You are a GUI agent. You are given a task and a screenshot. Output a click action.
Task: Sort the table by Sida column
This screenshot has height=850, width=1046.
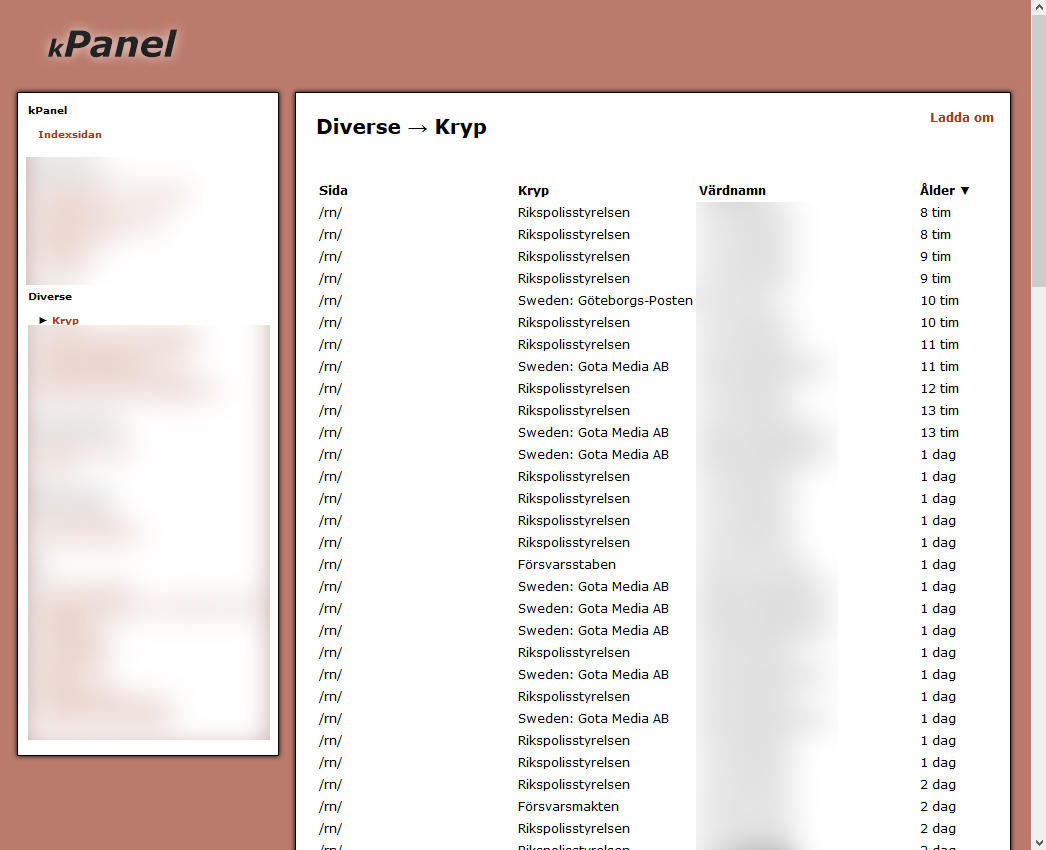pyautogui.click(x=333, y=191)
